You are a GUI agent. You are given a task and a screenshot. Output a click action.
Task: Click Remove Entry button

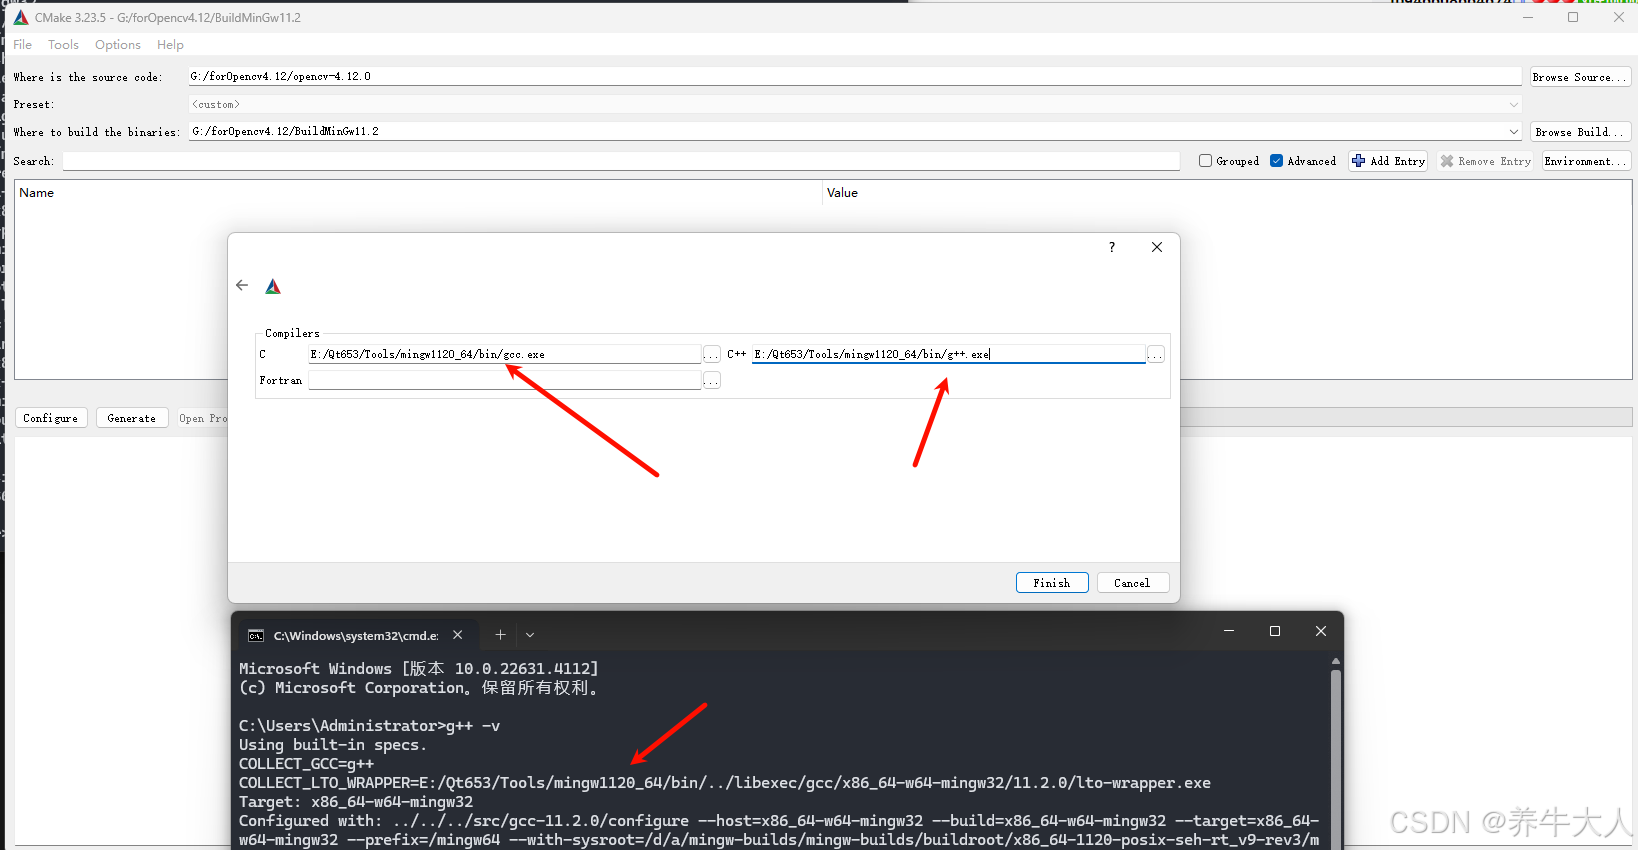pos(1485,161)
